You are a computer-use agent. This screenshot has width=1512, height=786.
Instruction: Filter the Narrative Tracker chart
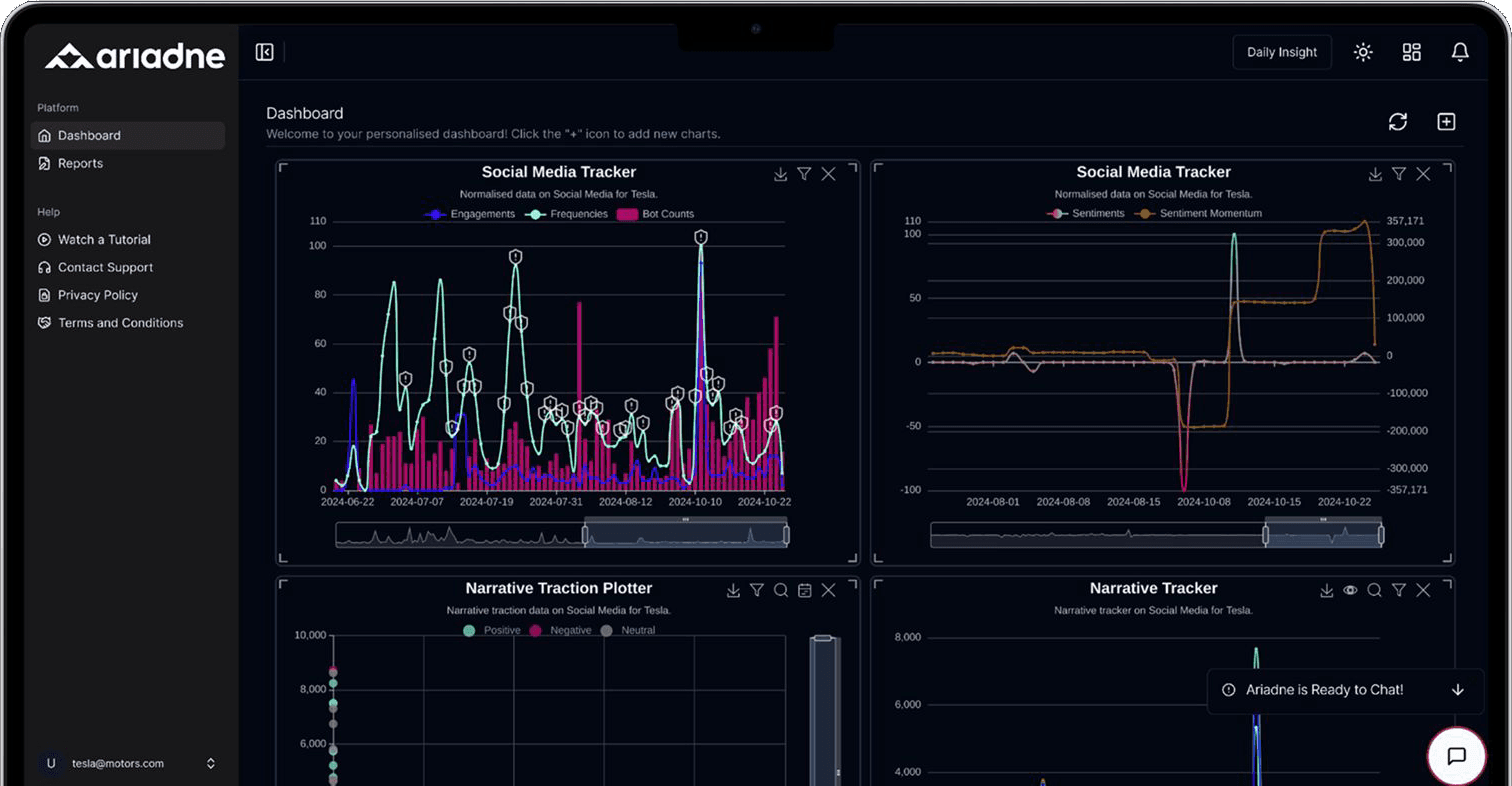1399,591
